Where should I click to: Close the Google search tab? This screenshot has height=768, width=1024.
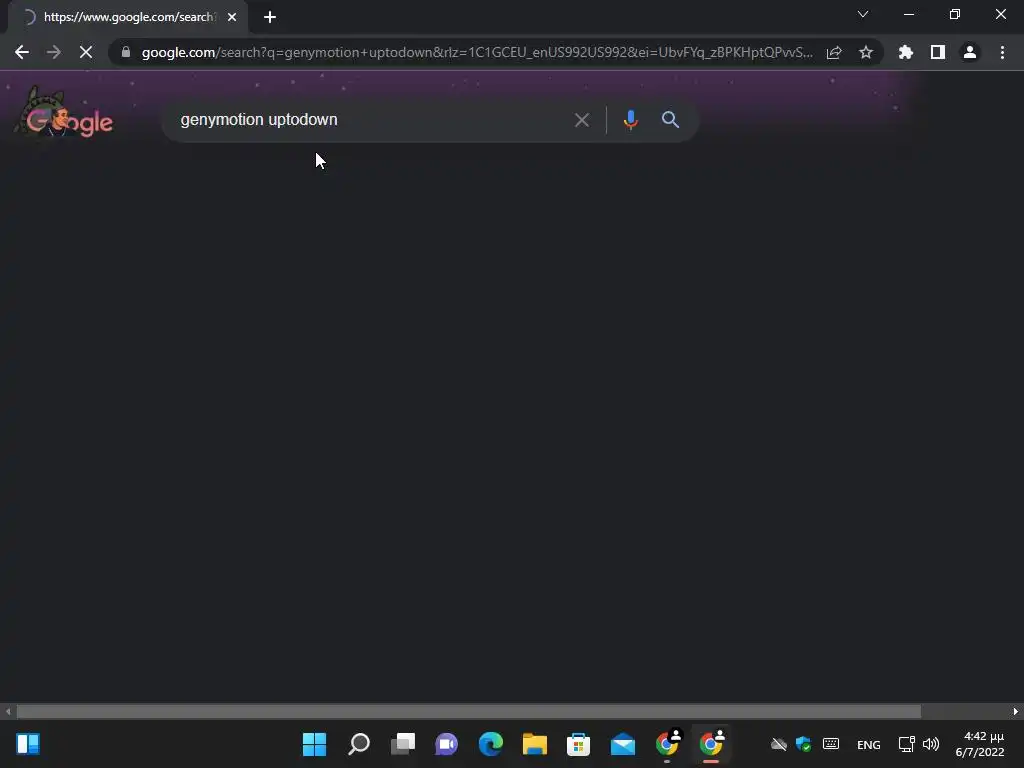[x=232, y=17]
